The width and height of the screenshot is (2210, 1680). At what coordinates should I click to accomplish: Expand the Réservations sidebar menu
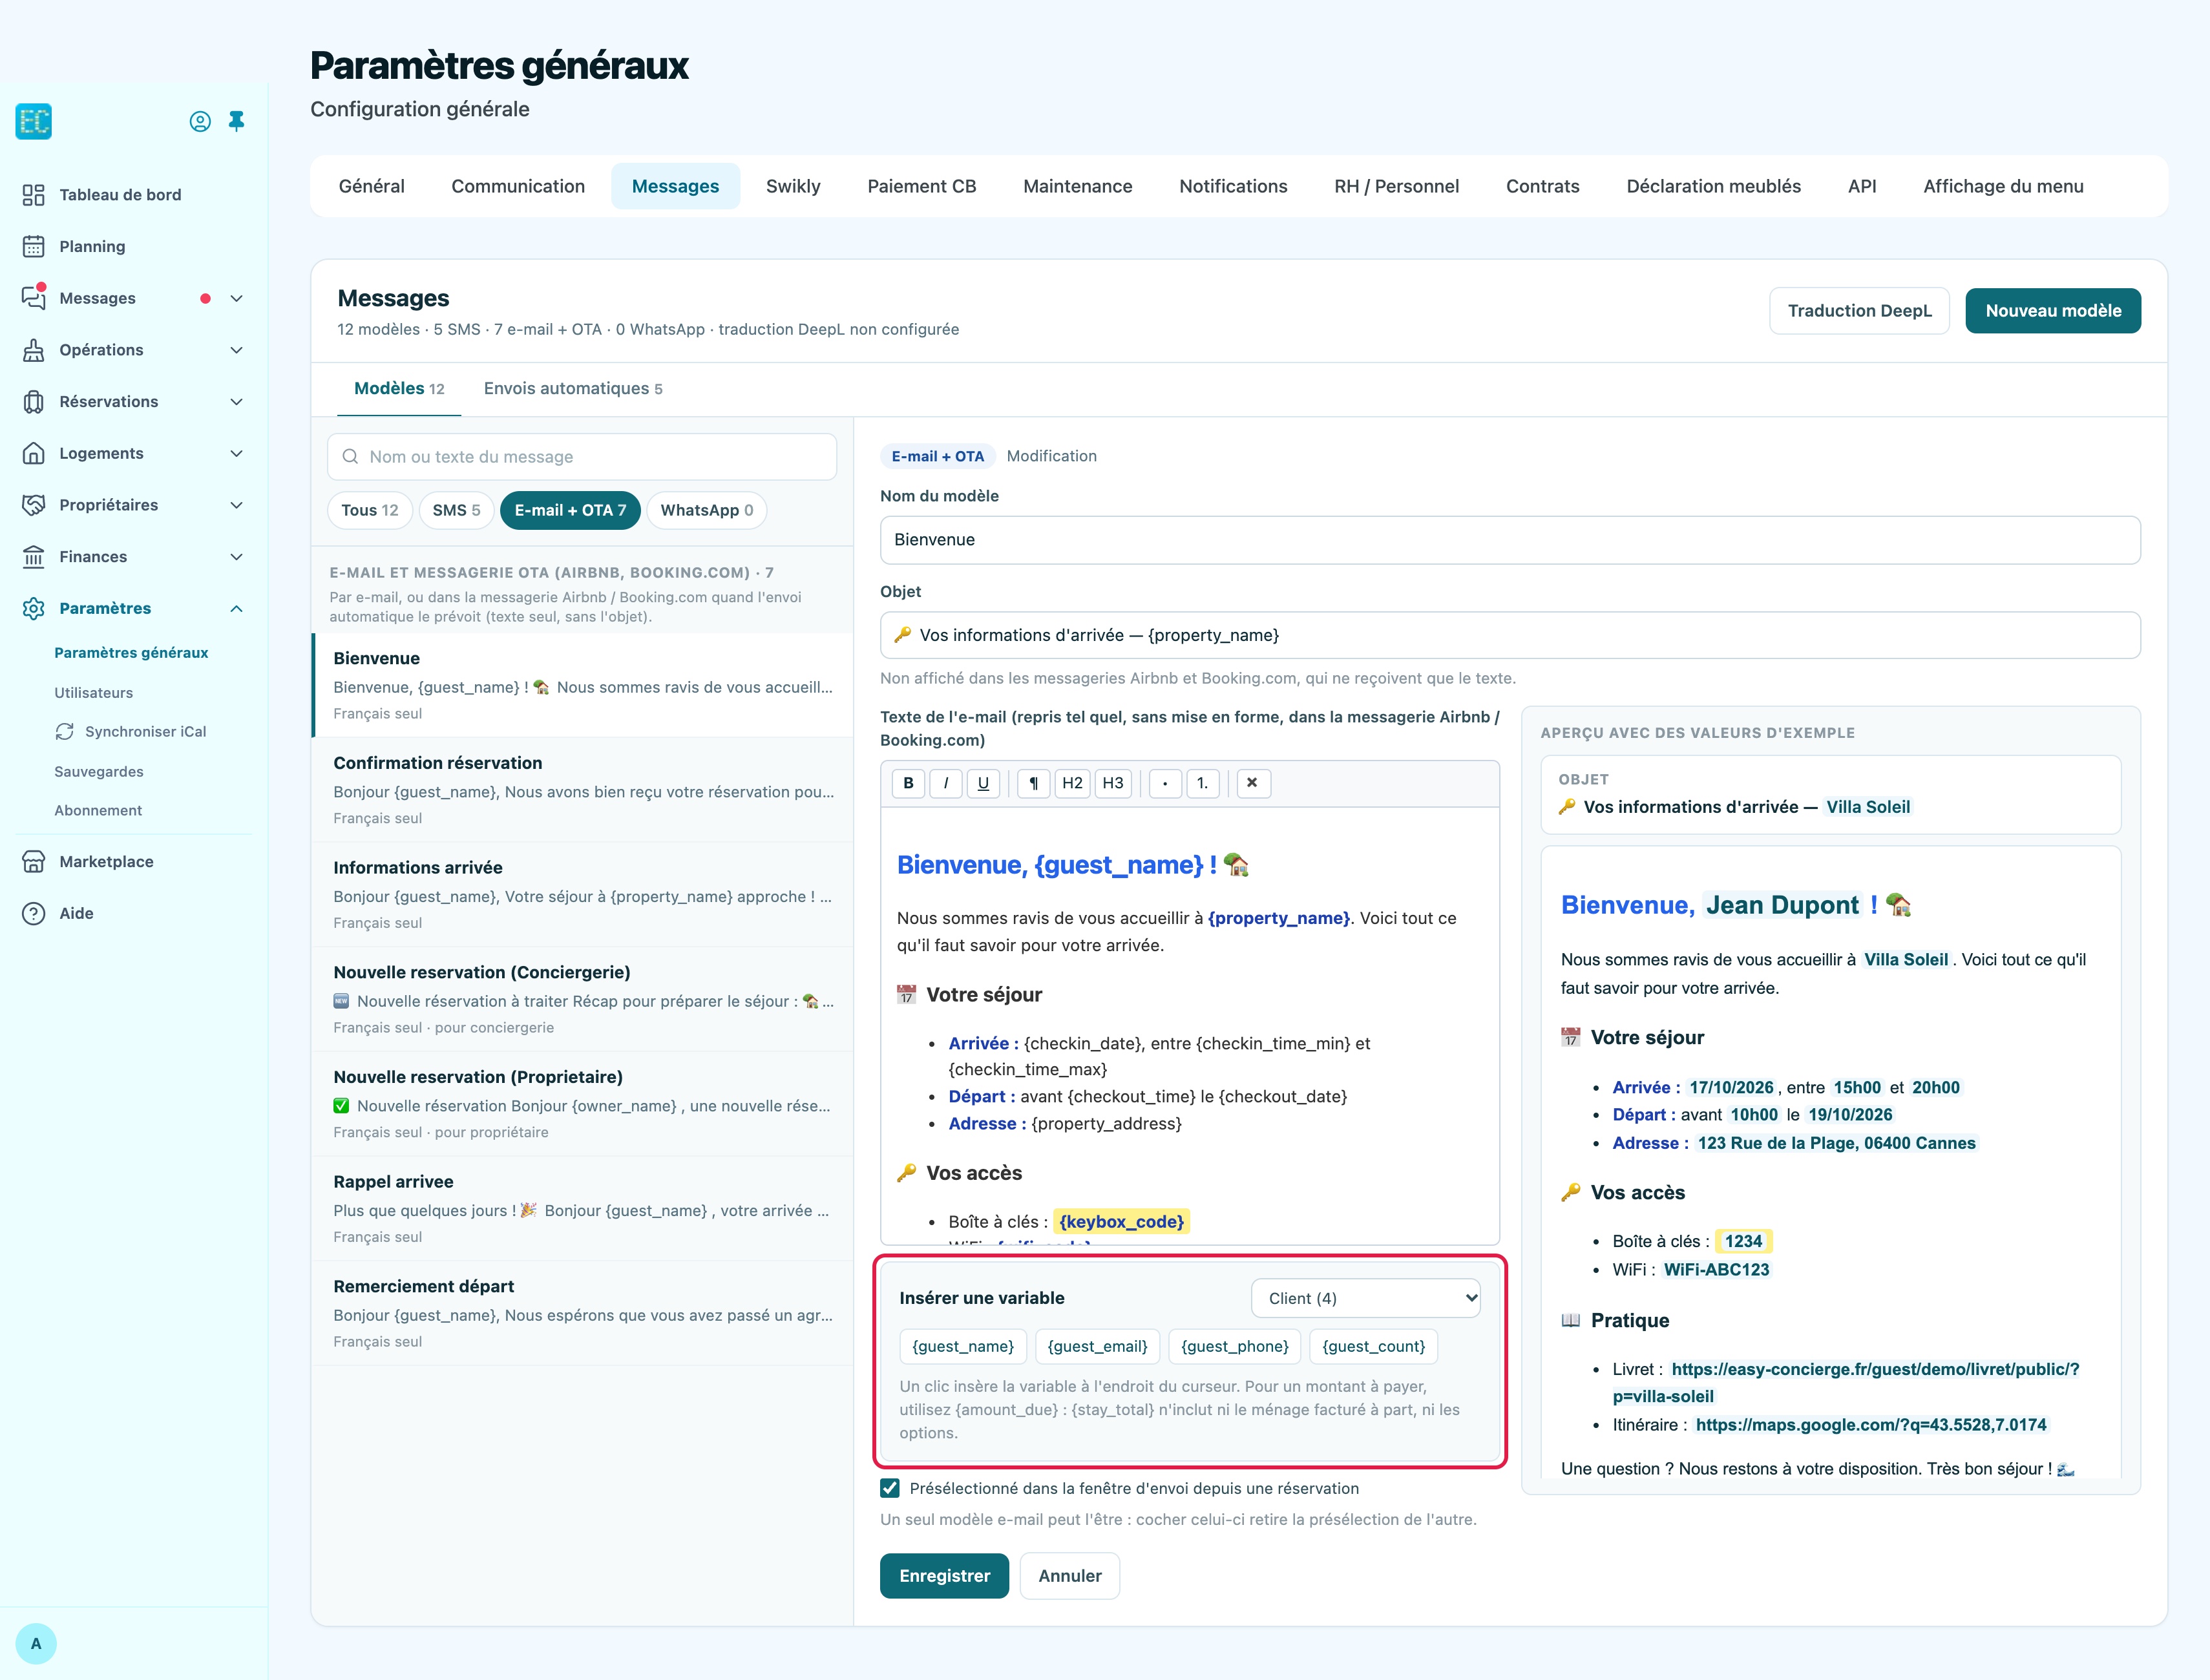[237, 401]
